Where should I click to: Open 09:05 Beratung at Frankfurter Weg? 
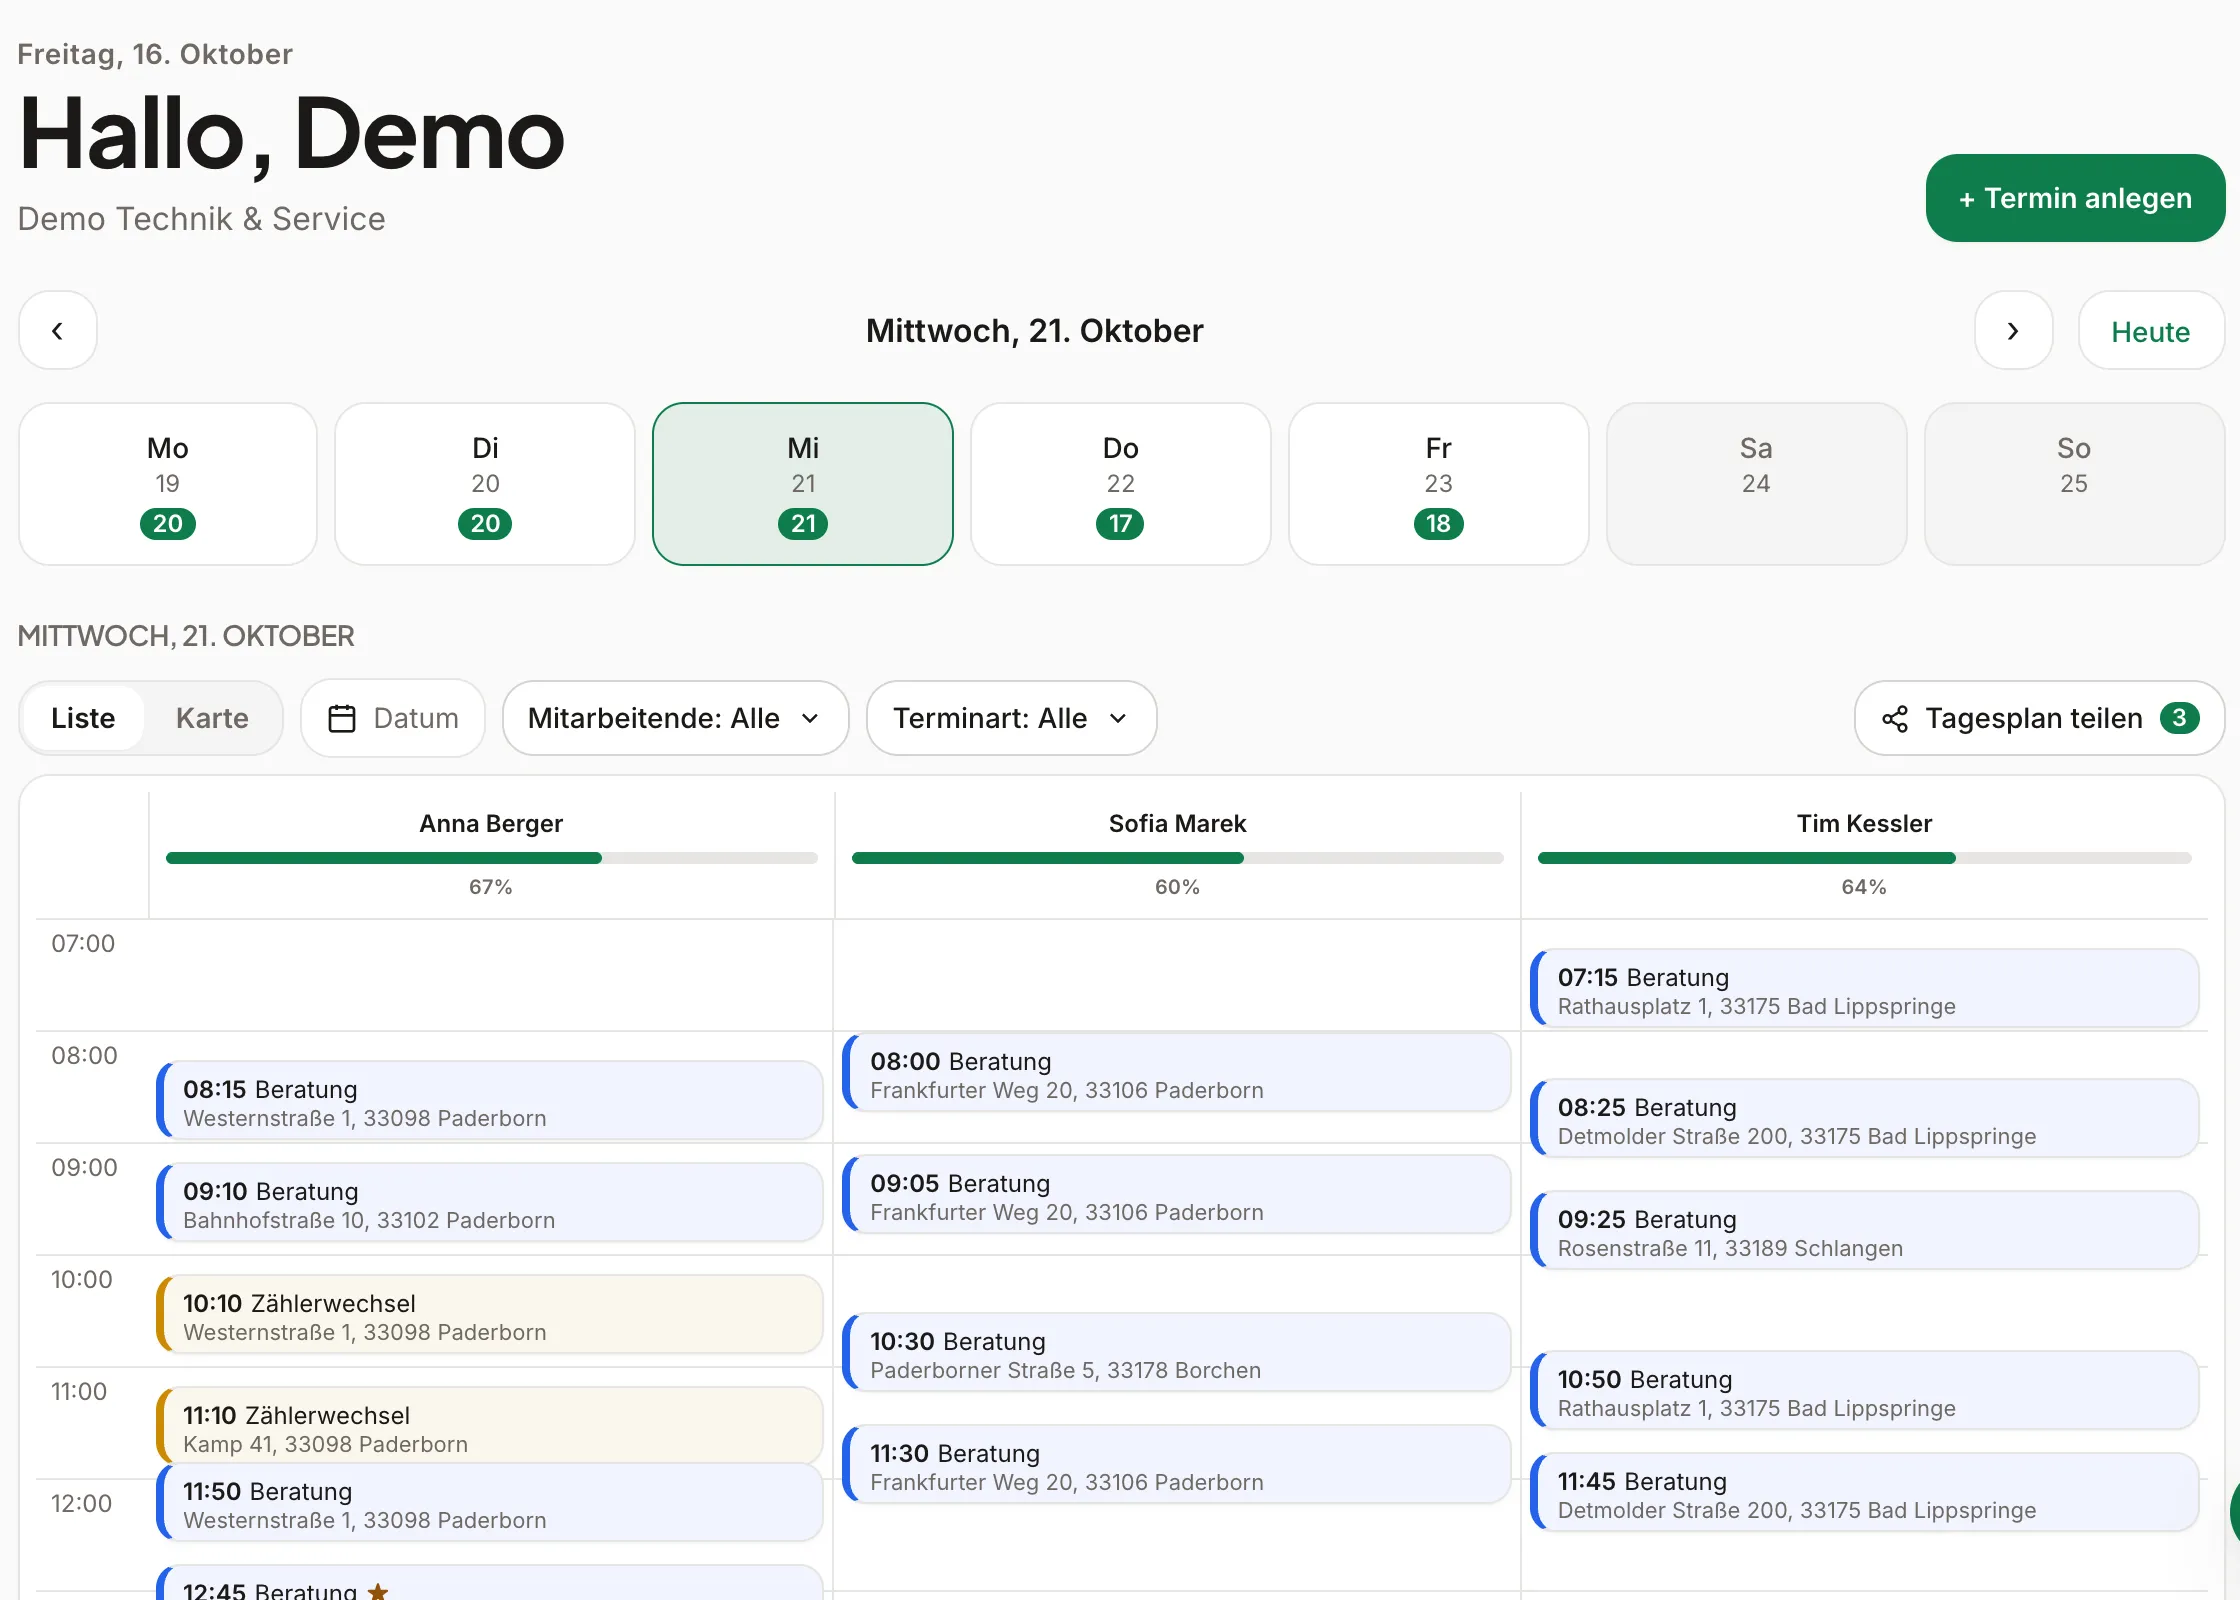tap(1177, 1195)
